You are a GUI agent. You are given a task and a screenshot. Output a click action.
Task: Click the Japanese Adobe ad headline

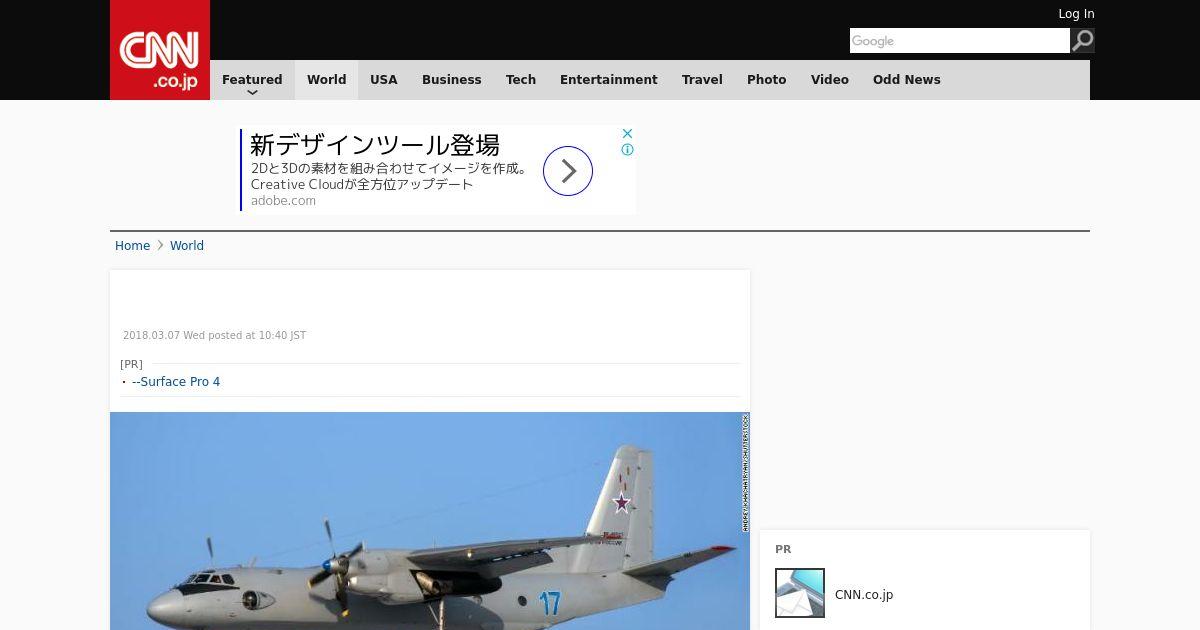pos(375,145)
